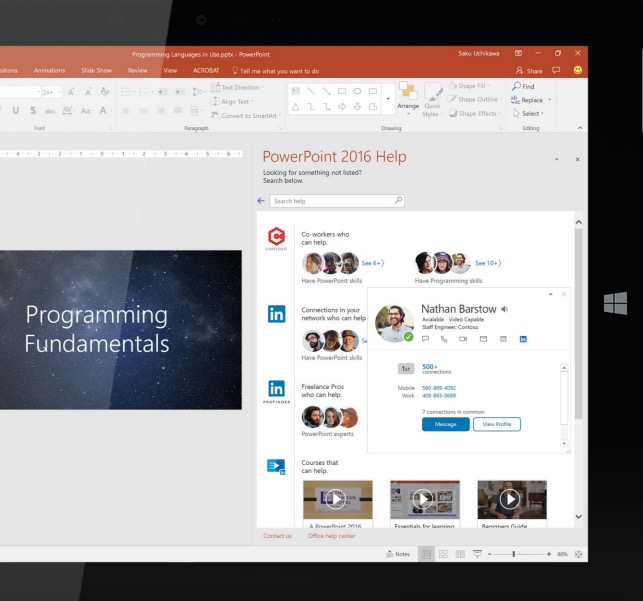Image resolution: width=643 pixels, height=601 pixels.
Task: Toggle Underline formatting
Action: pyautogui.click(x=16, y=110)
